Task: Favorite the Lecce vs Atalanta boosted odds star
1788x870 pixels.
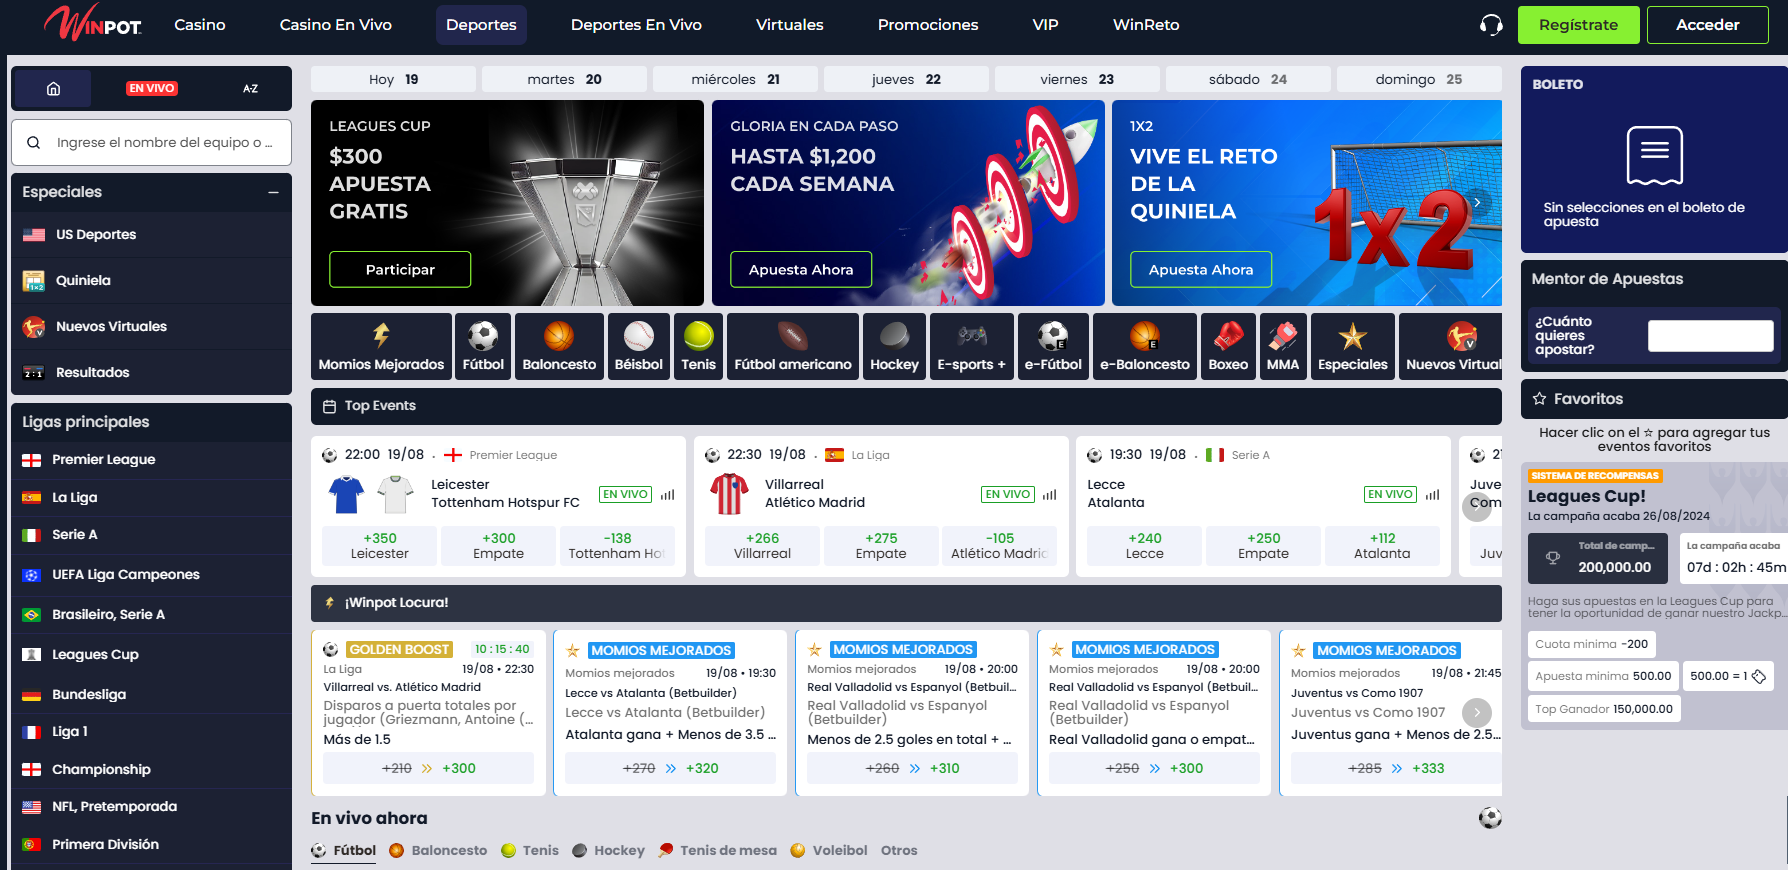Action: click(573, 650)
